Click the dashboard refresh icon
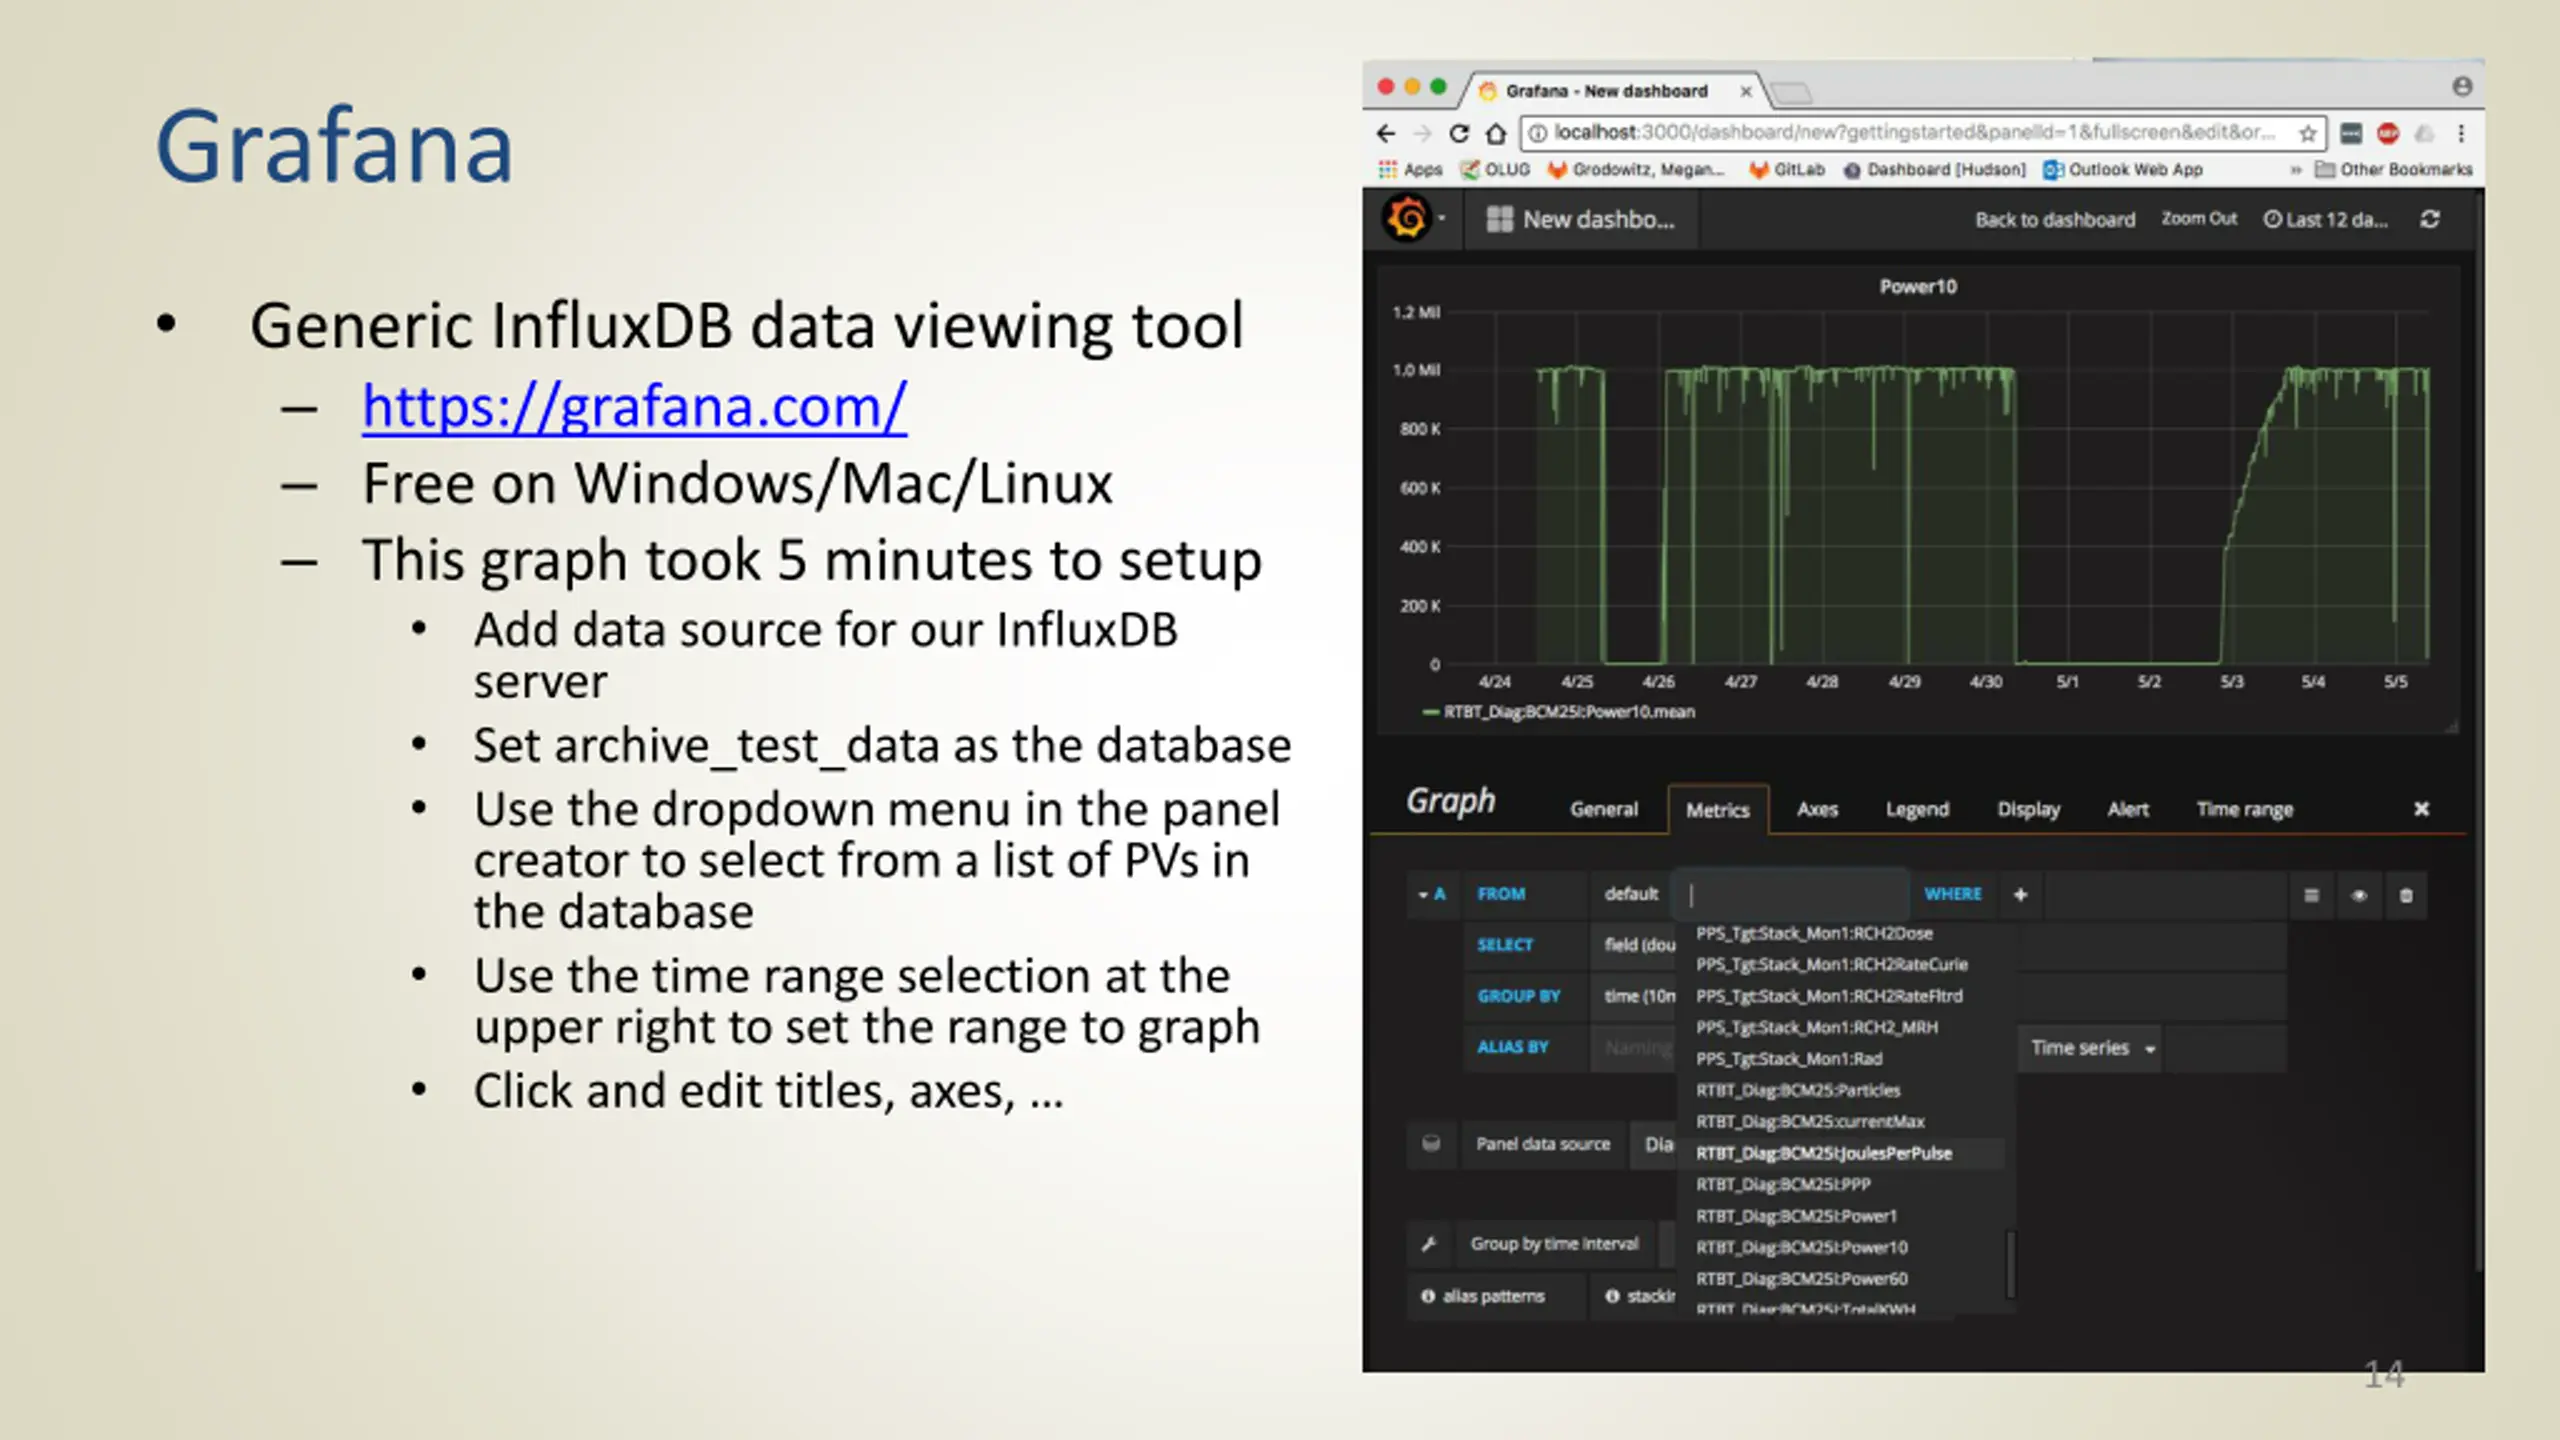Screen dimensions: 2560x1440 click(x=2430, y=219)
